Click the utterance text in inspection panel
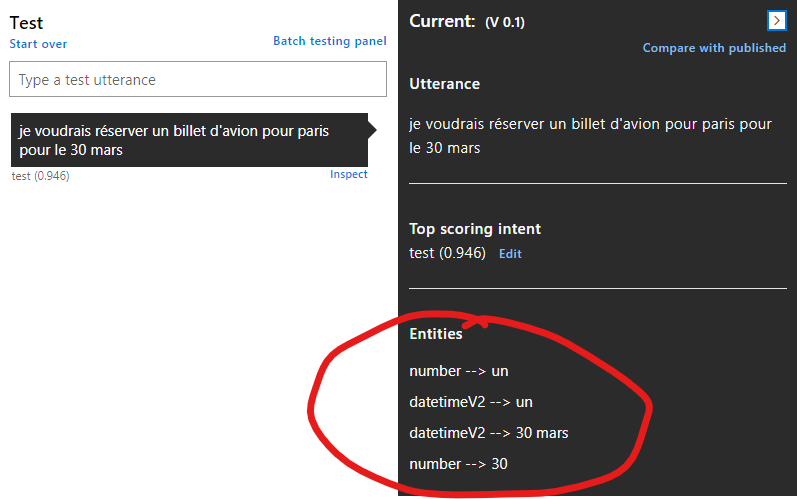The height and width of the screenshot is (499, 797). point(590,136)
